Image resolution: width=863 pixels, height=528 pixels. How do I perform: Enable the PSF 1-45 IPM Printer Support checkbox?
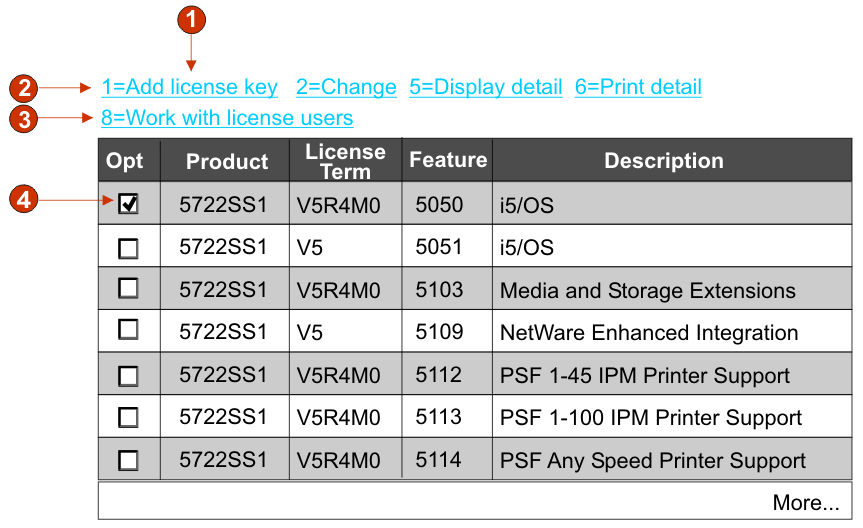pos(128,376)
